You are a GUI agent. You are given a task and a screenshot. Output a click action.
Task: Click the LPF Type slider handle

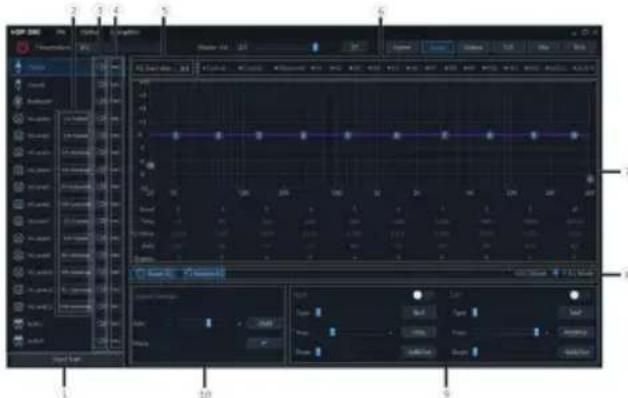(x=475, y=312)
